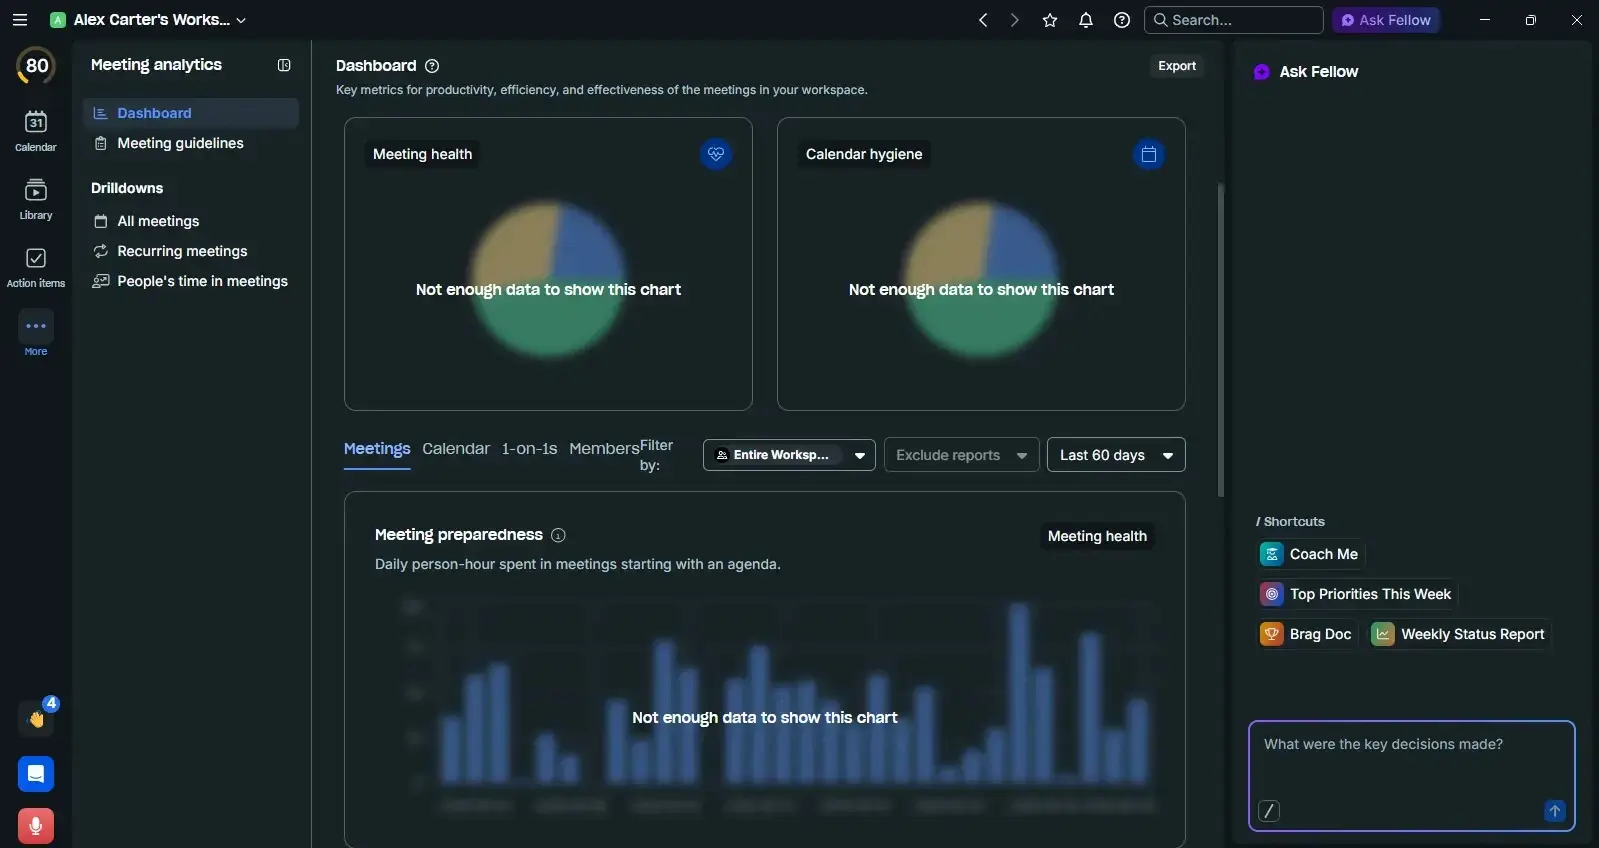This screenshot has height=848, width=1599.
Task: Click the Meeting preparedness info icon
Action: tap(559, 535)
